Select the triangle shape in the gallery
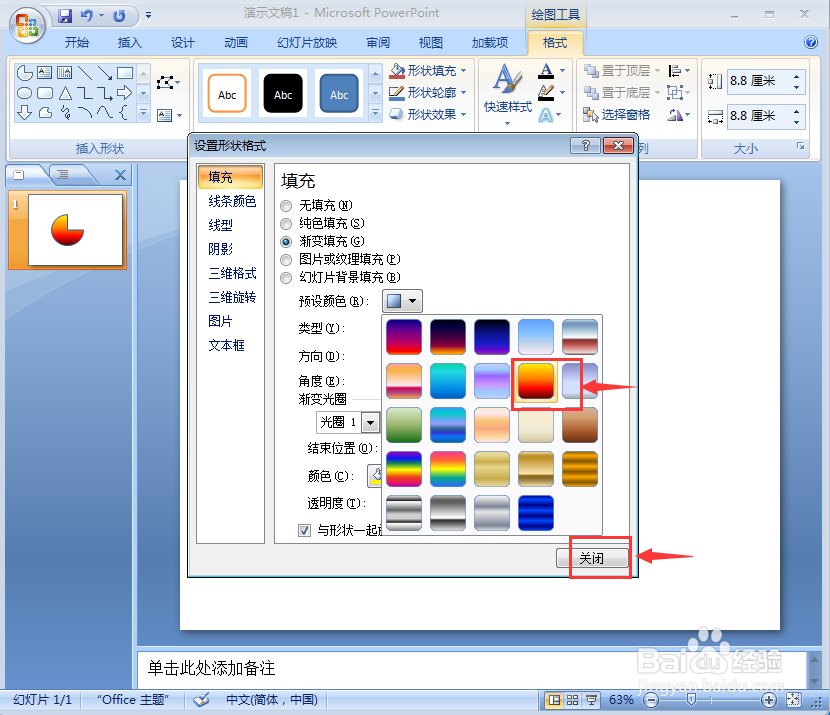The image size is (830, 715). 65,93
